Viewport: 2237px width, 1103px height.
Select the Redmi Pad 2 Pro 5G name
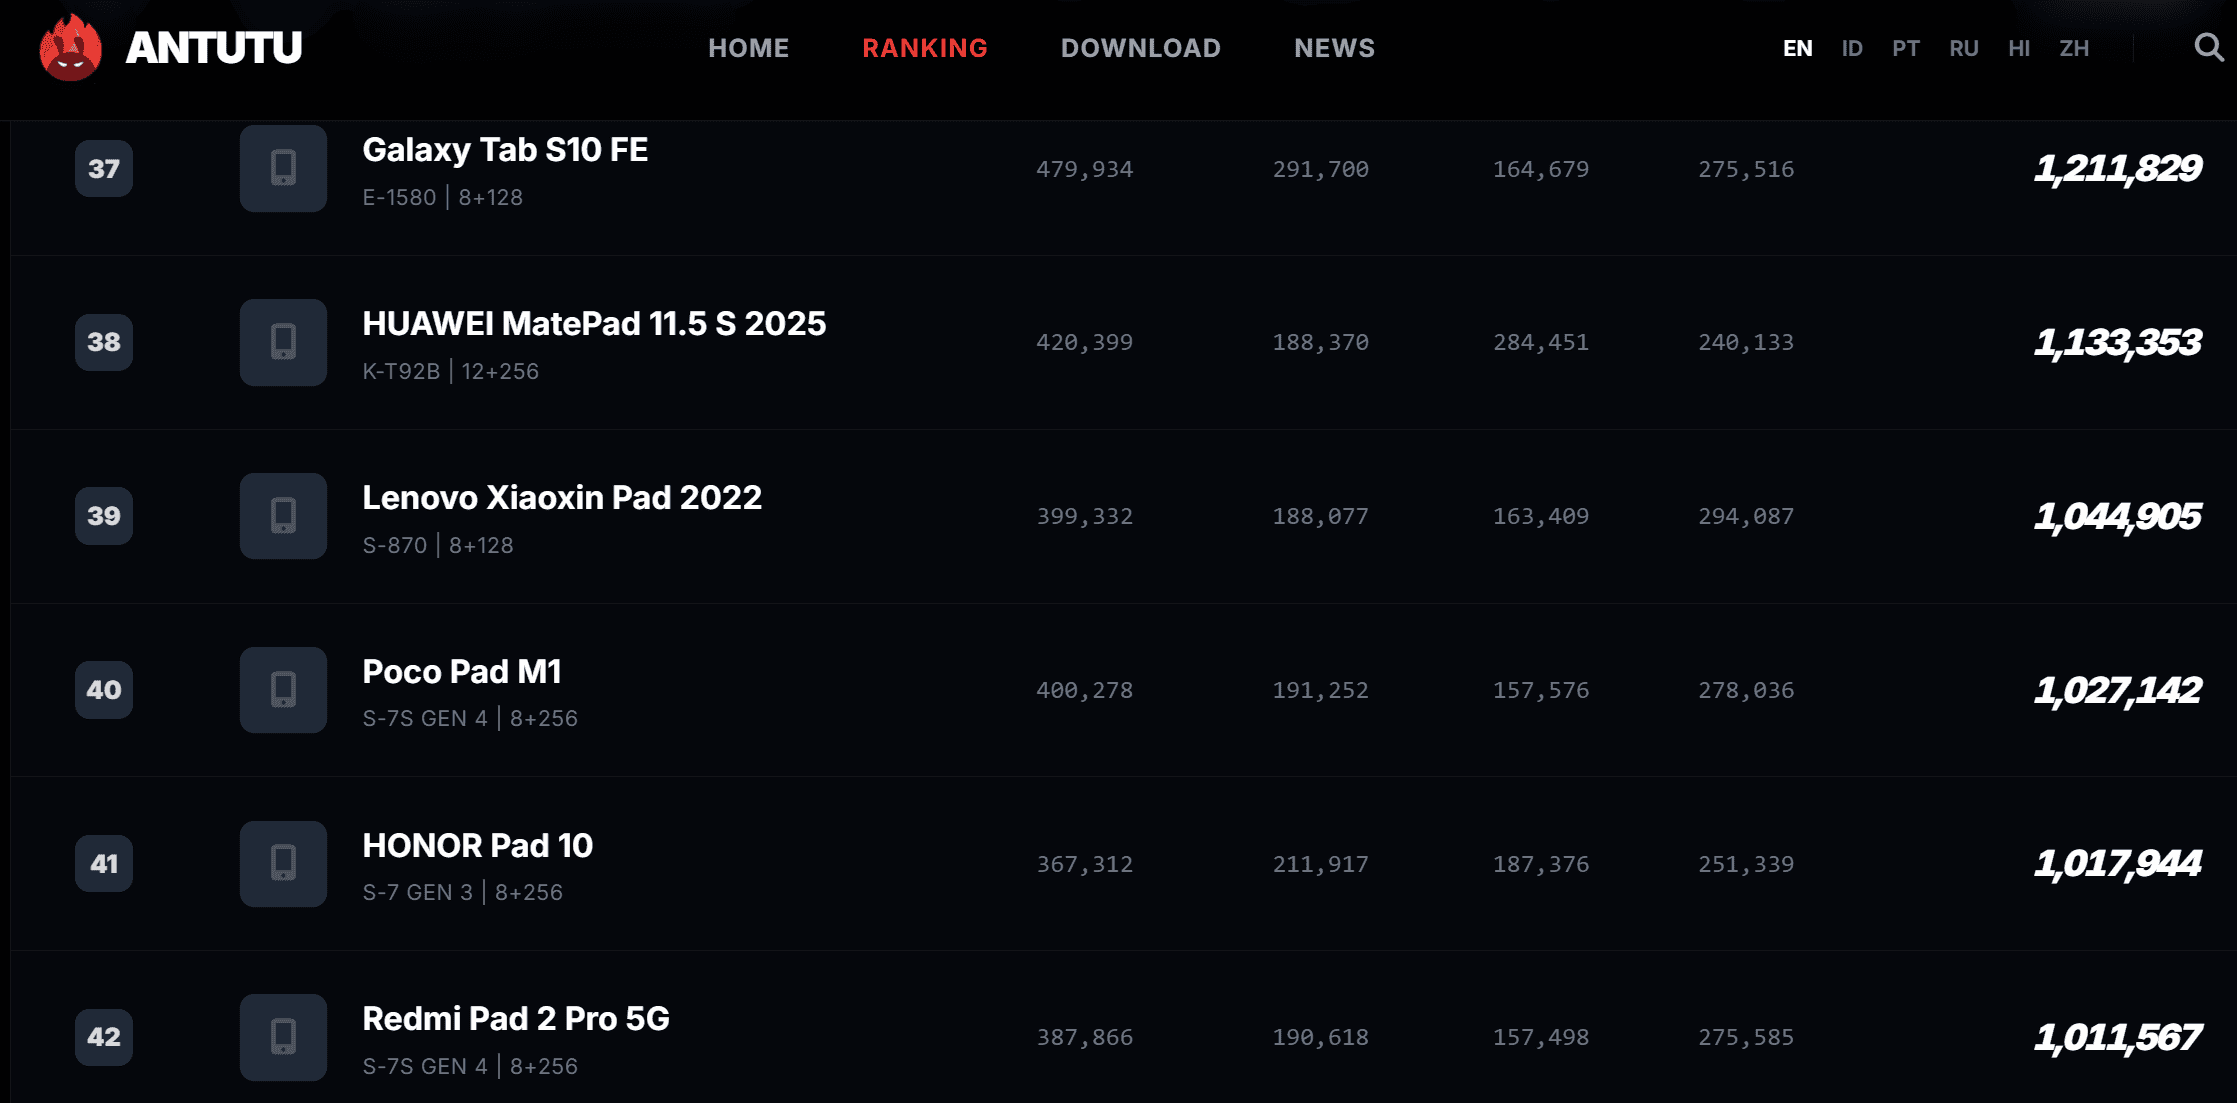[516, 1019]
